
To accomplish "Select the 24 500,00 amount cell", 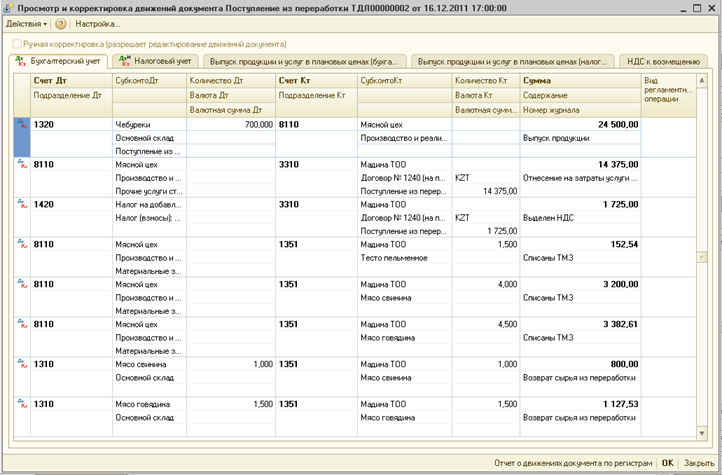I will point(580,125).
